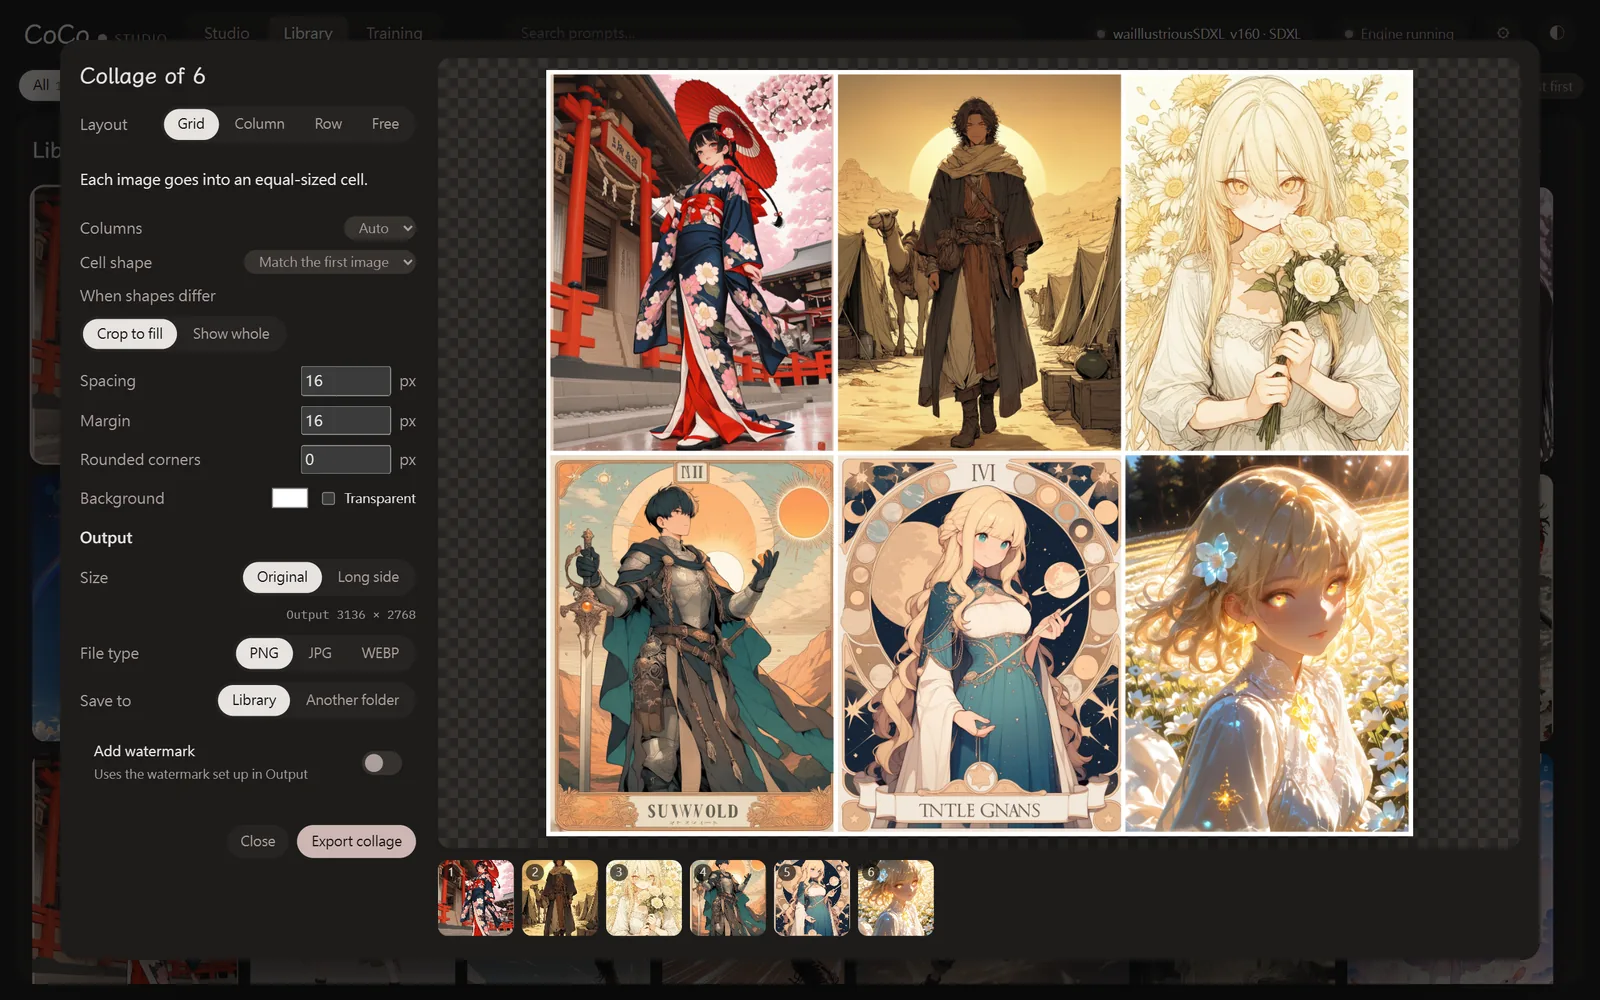1600x1000 pixels.
Task: Set output size to Original
Action: coord(282,577)
